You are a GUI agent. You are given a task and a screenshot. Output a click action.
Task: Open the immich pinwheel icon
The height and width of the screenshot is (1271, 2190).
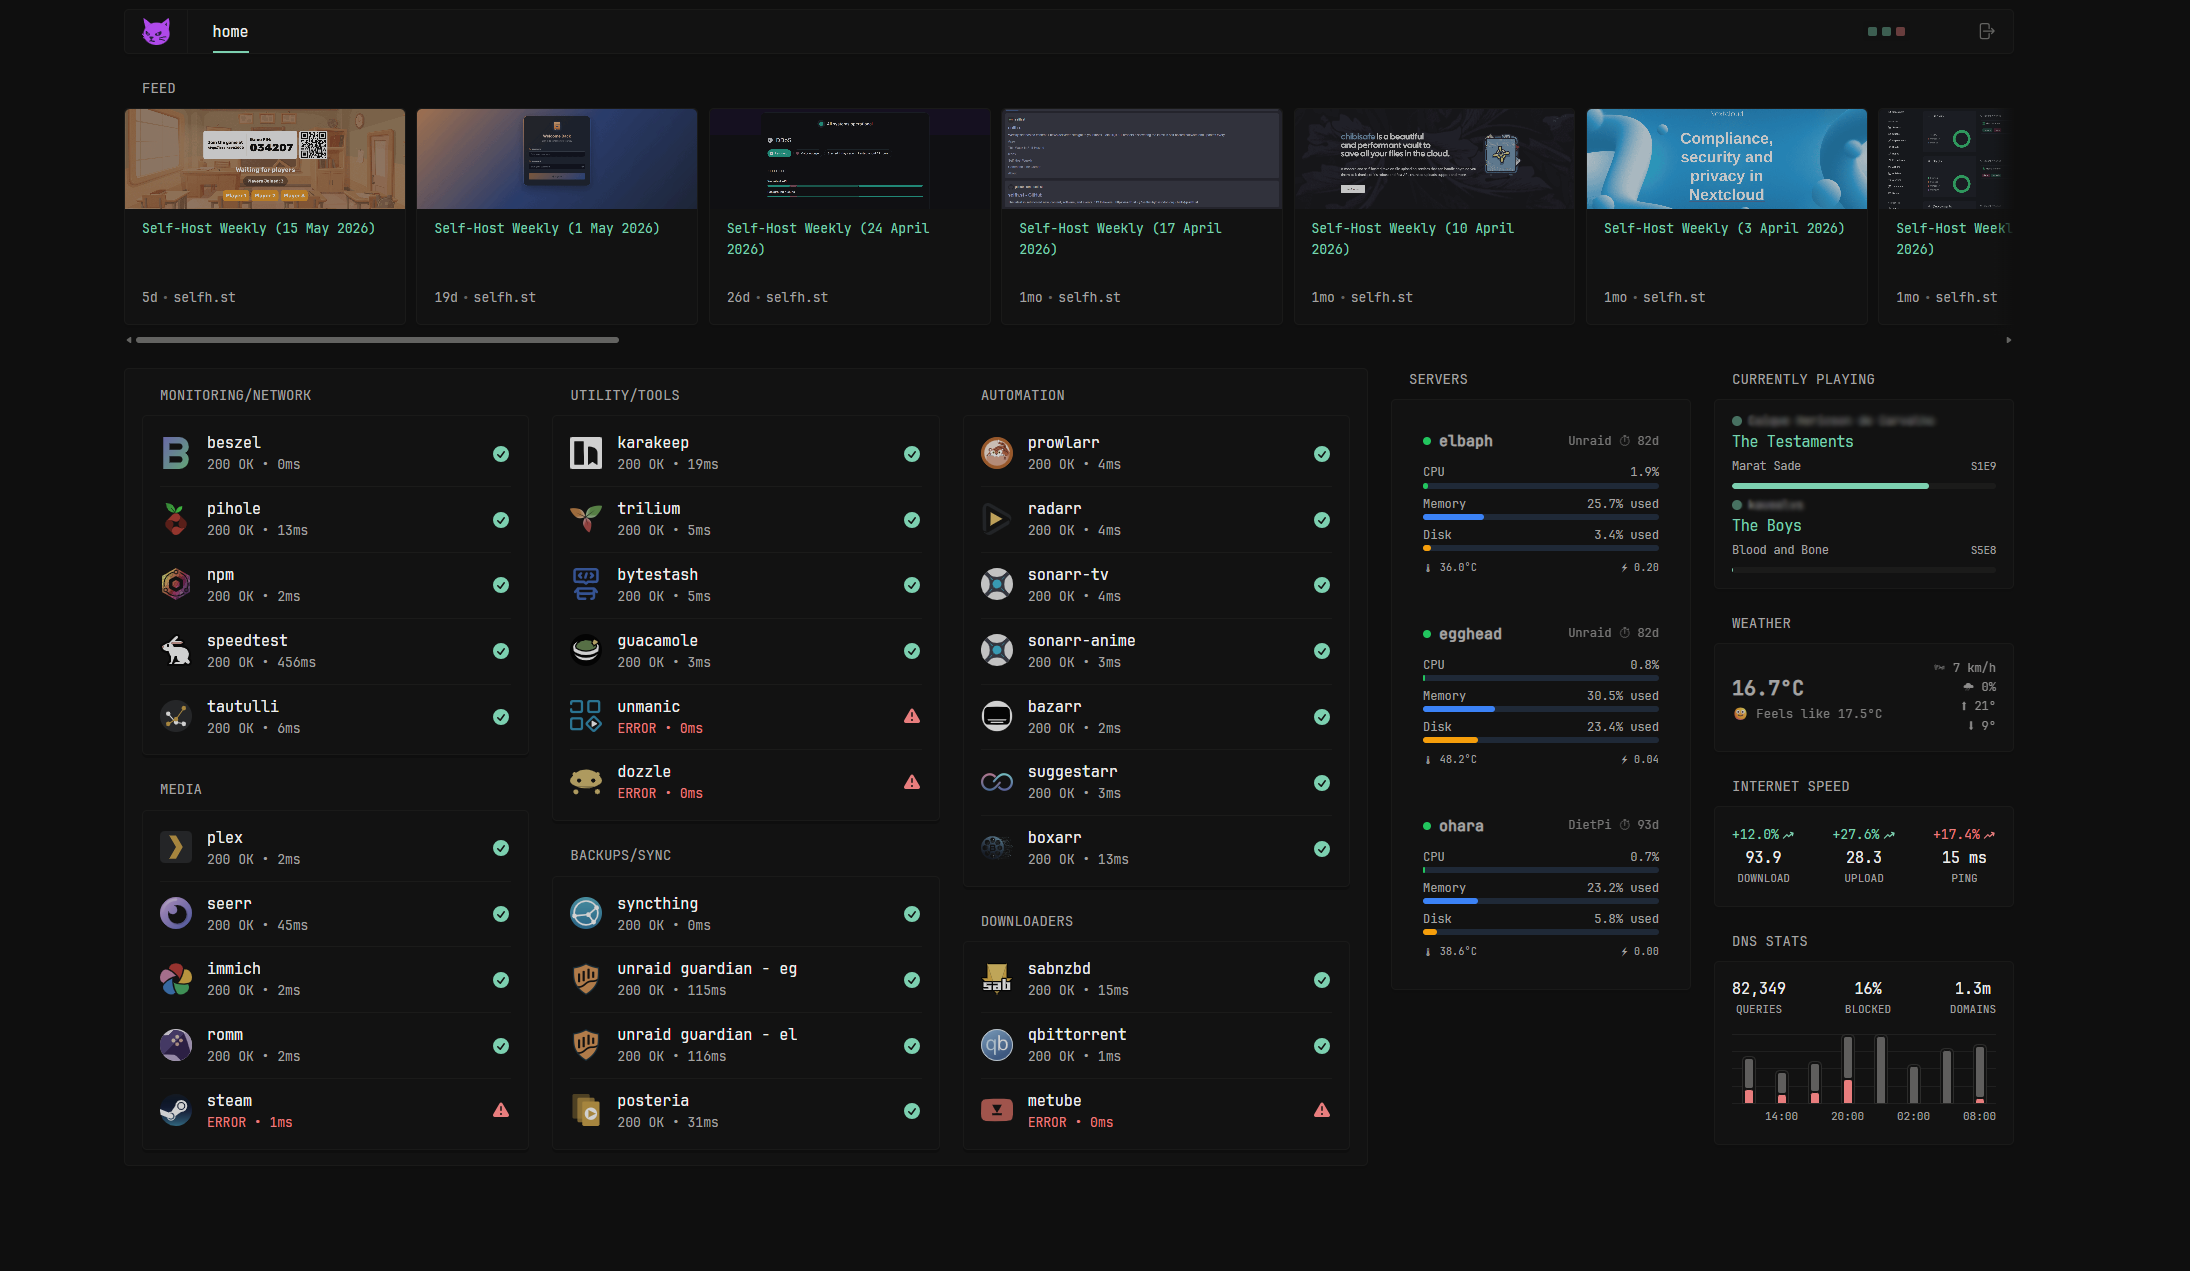(176, 979)
